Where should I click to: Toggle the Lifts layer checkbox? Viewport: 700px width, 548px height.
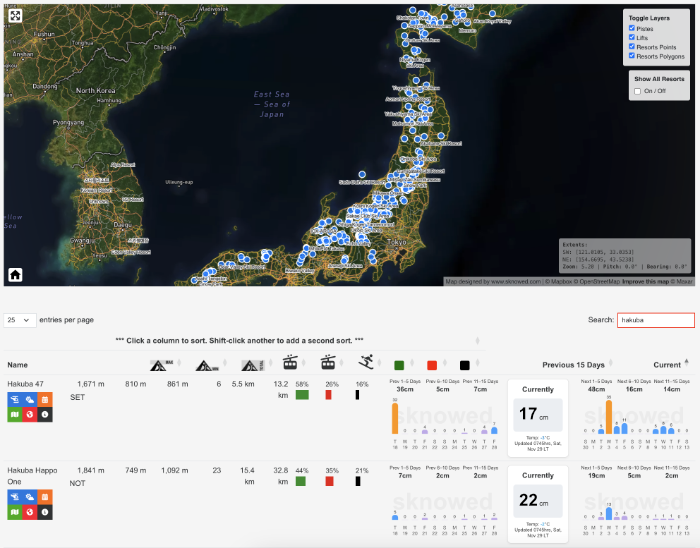click(x=632, y=38)
